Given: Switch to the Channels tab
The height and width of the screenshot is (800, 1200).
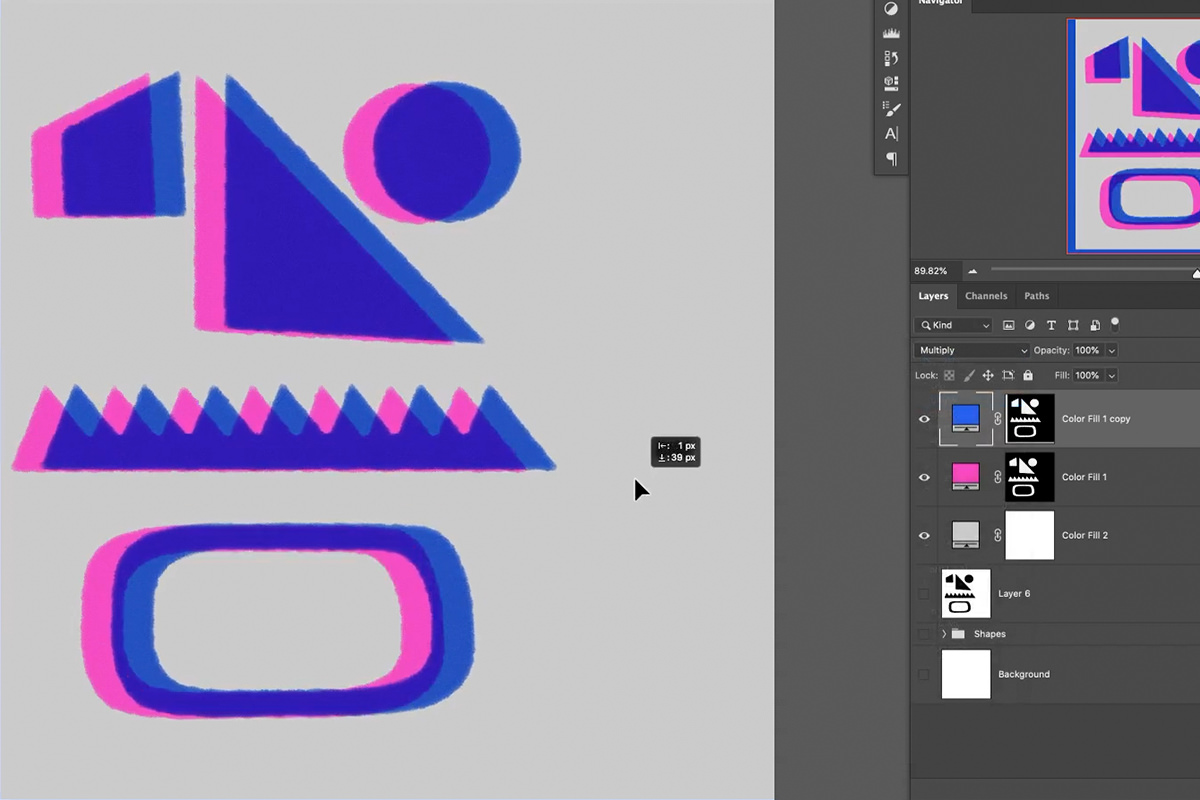Looking at the screenshot, I should point(986,295).
